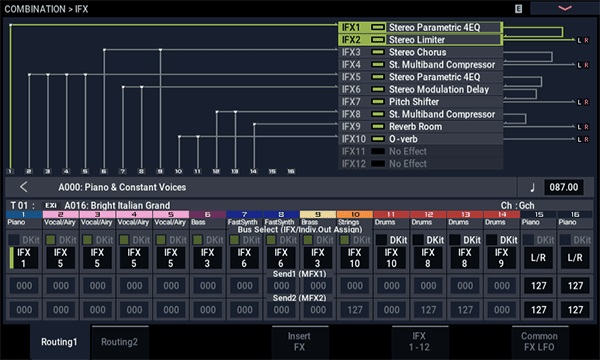
Task: Select timbre 10 Strings orange color header
Action: click(x=354, y=215)
